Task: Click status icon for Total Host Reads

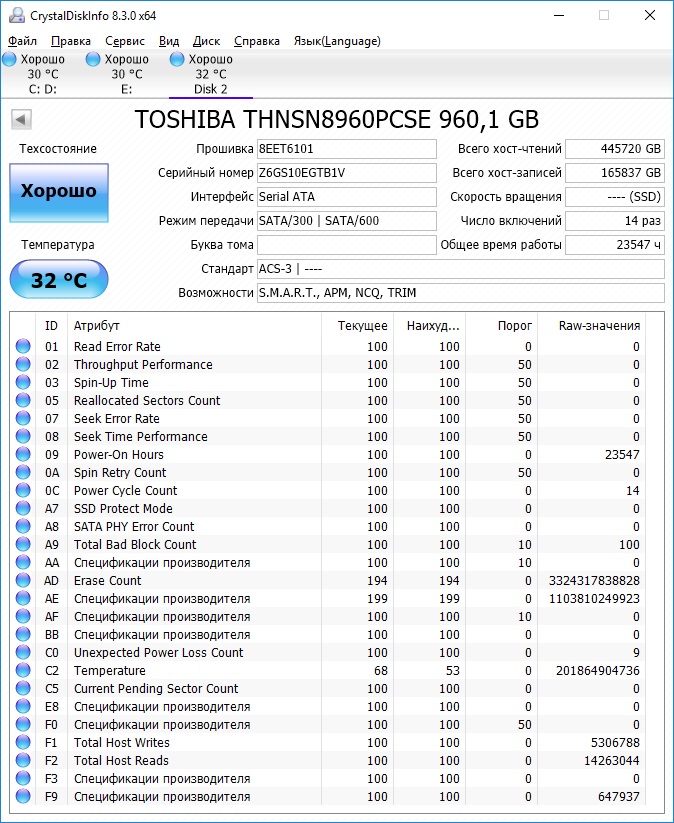Action: [x=23, y=760]
